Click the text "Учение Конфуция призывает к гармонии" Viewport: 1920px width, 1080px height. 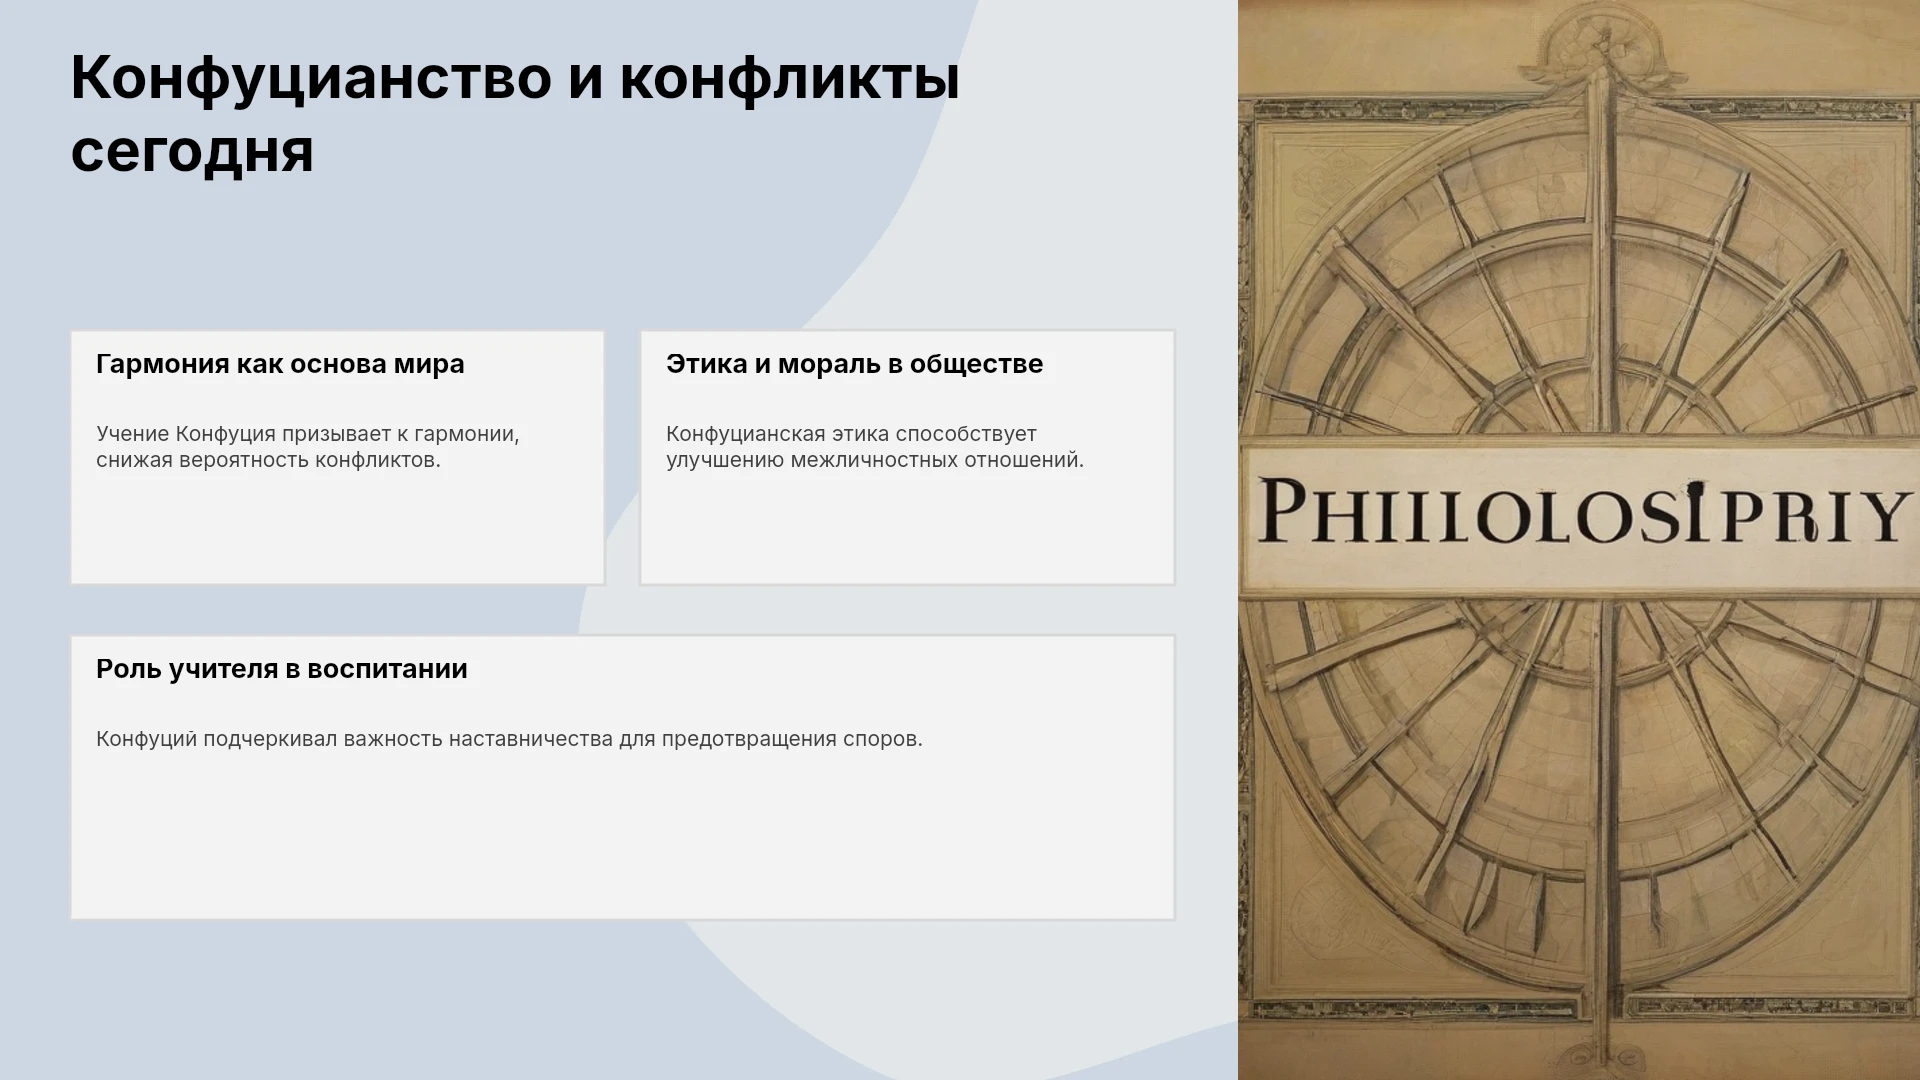click(x=305, y=434)
